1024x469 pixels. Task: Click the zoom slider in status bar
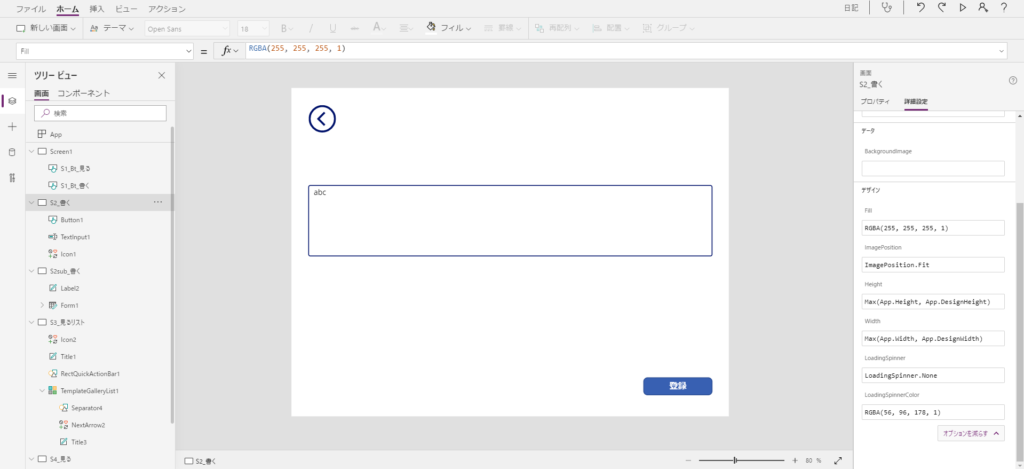point(735,461)
